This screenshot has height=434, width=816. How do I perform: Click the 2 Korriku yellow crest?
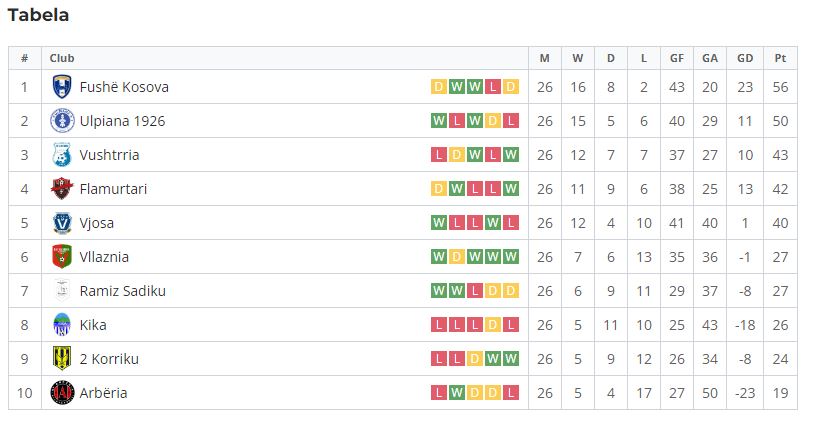coord(62,359)
